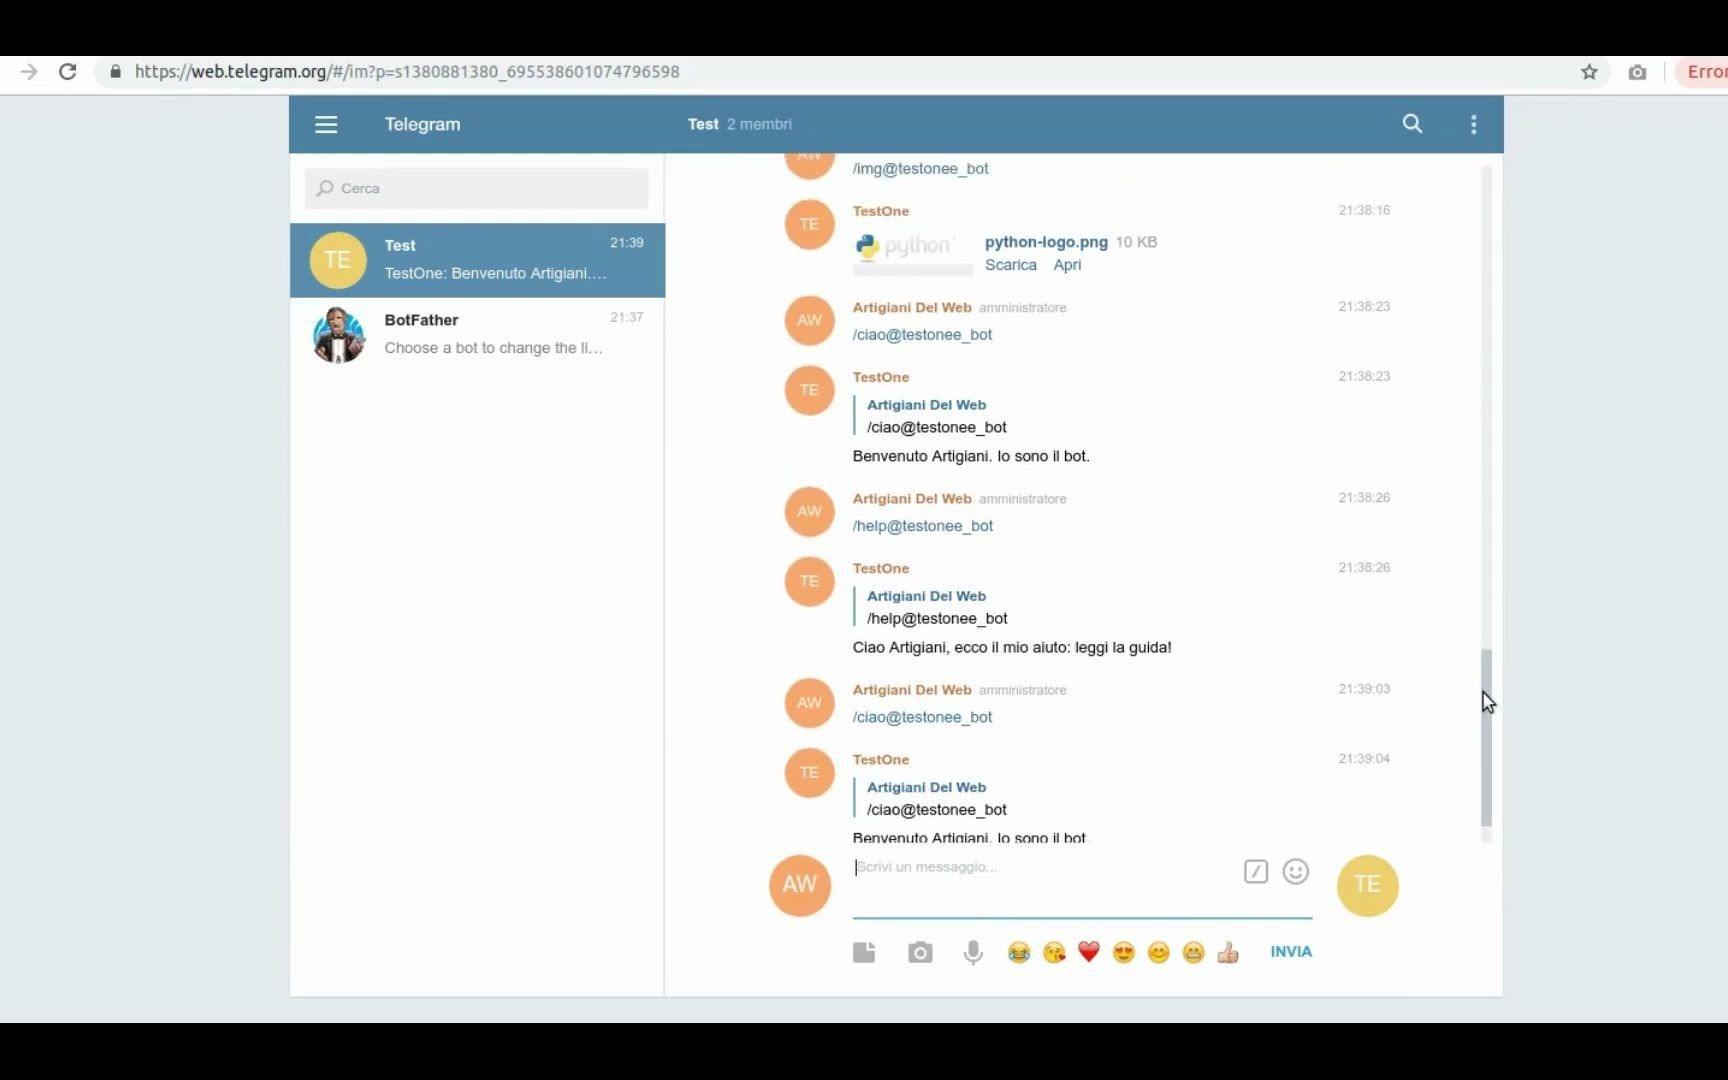Click the Cerca search field
Viewport: 1728px width, 1080px height.
point(476,188)
